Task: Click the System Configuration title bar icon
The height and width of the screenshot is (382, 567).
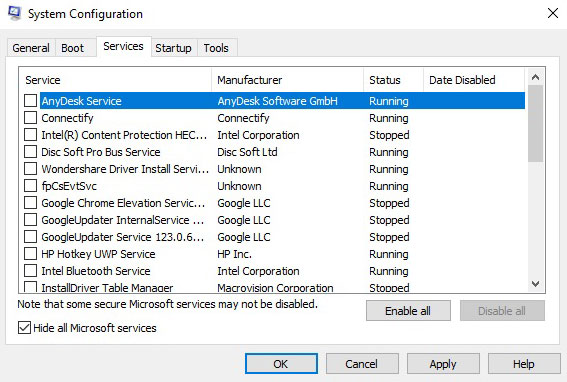Action: coord(14,13)
